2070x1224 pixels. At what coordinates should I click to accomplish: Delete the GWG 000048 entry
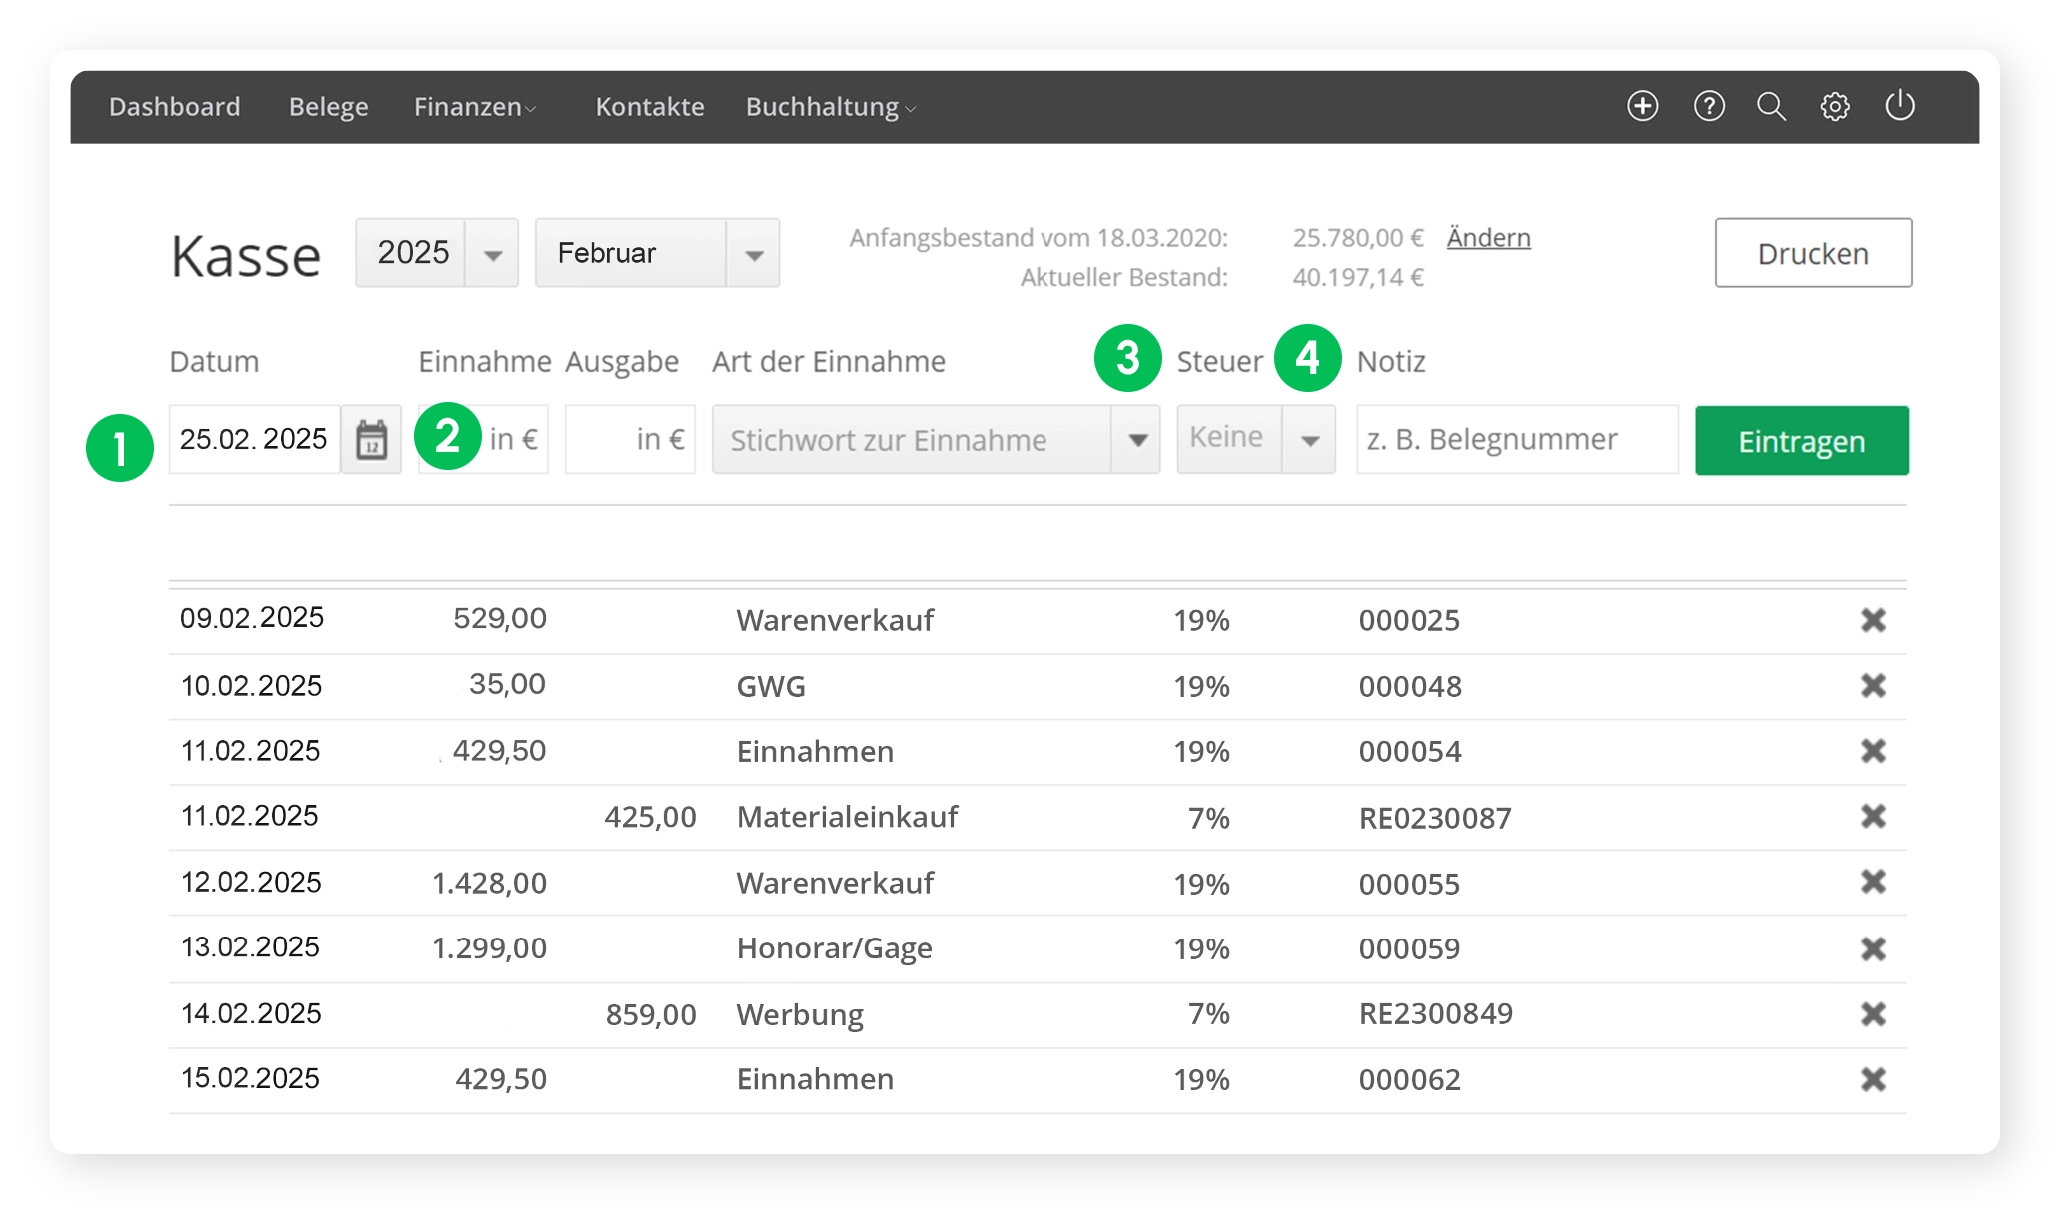(1872, 686)
